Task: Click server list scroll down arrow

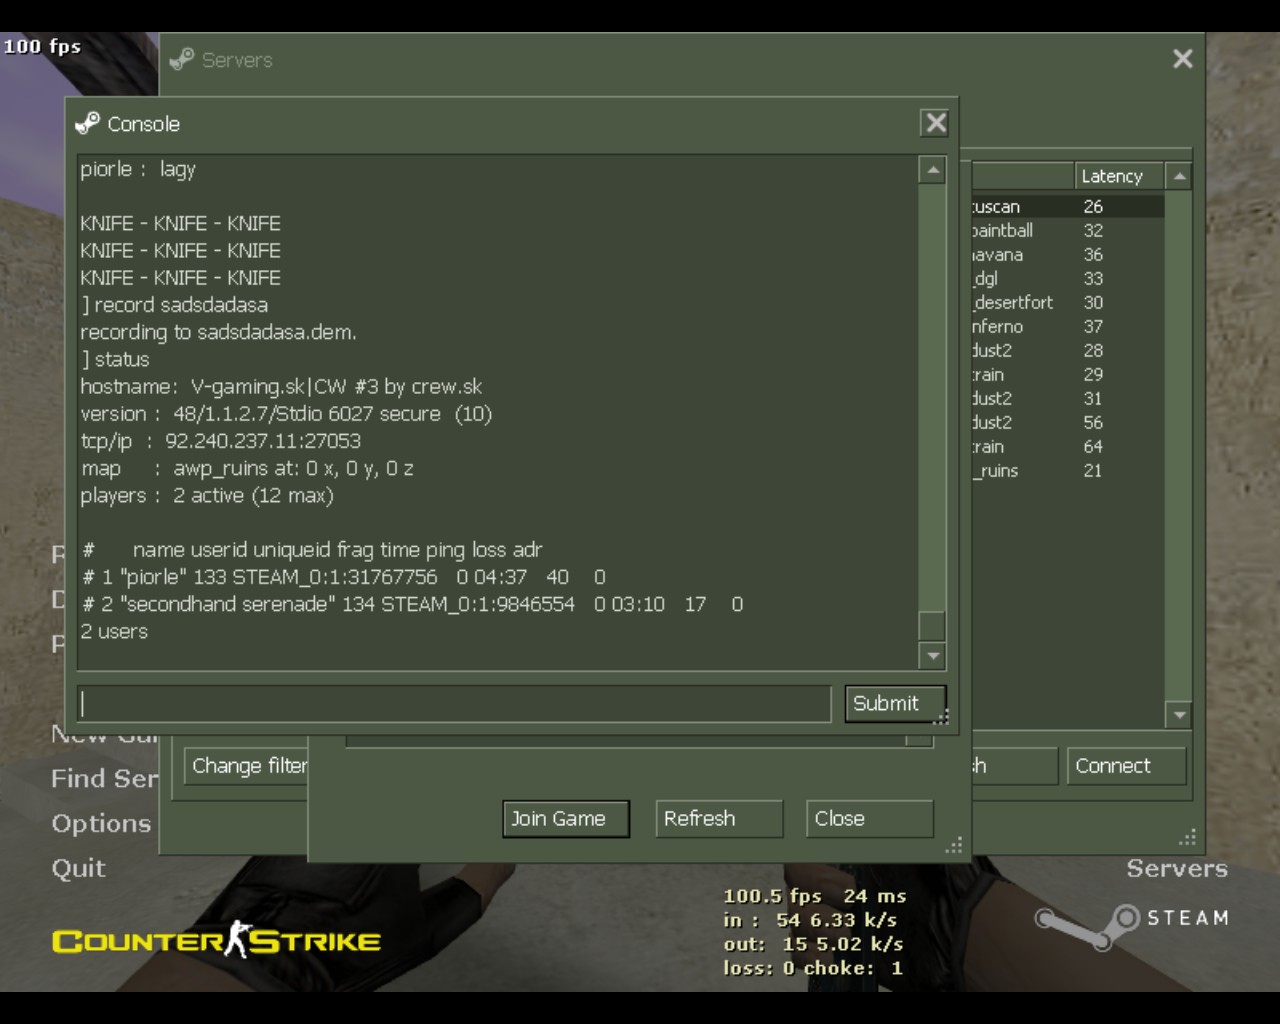Action: tap(1179, 715)
